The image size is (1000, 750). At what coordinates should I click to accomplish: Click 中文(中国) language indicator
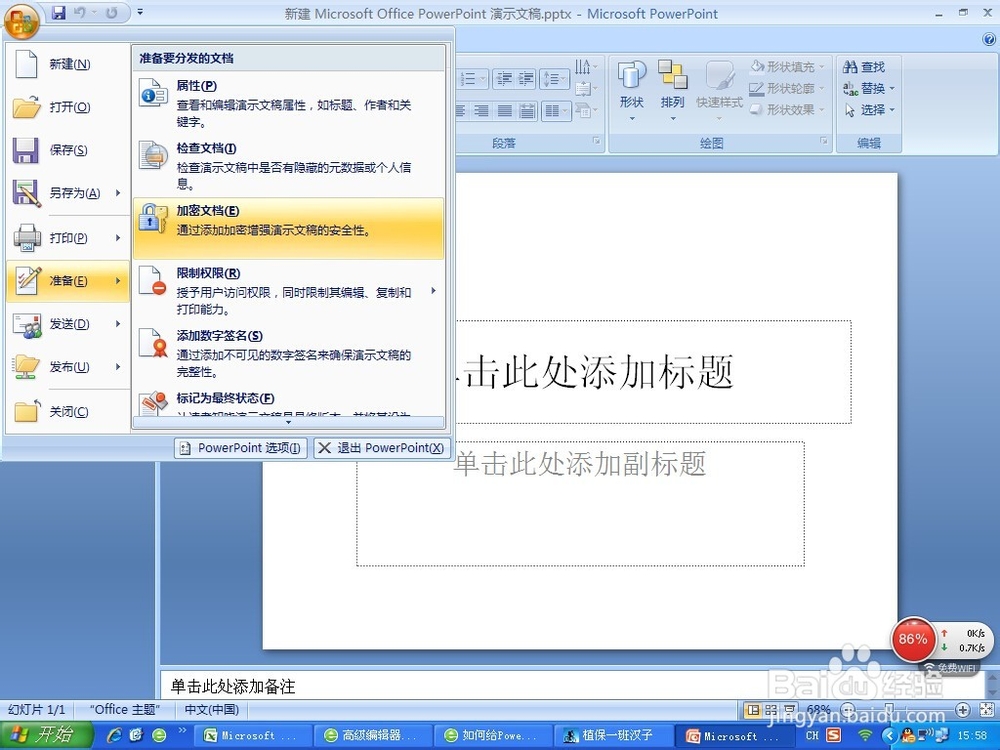tap(211, 709)
